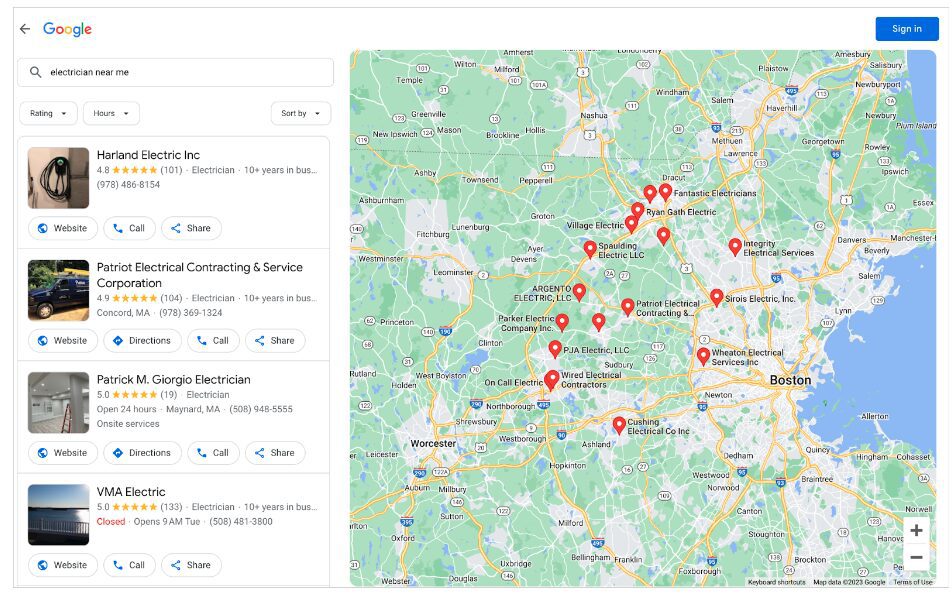
Task: Open Patrick M. Giorgio Electrician listing
Action: [174, 380]
